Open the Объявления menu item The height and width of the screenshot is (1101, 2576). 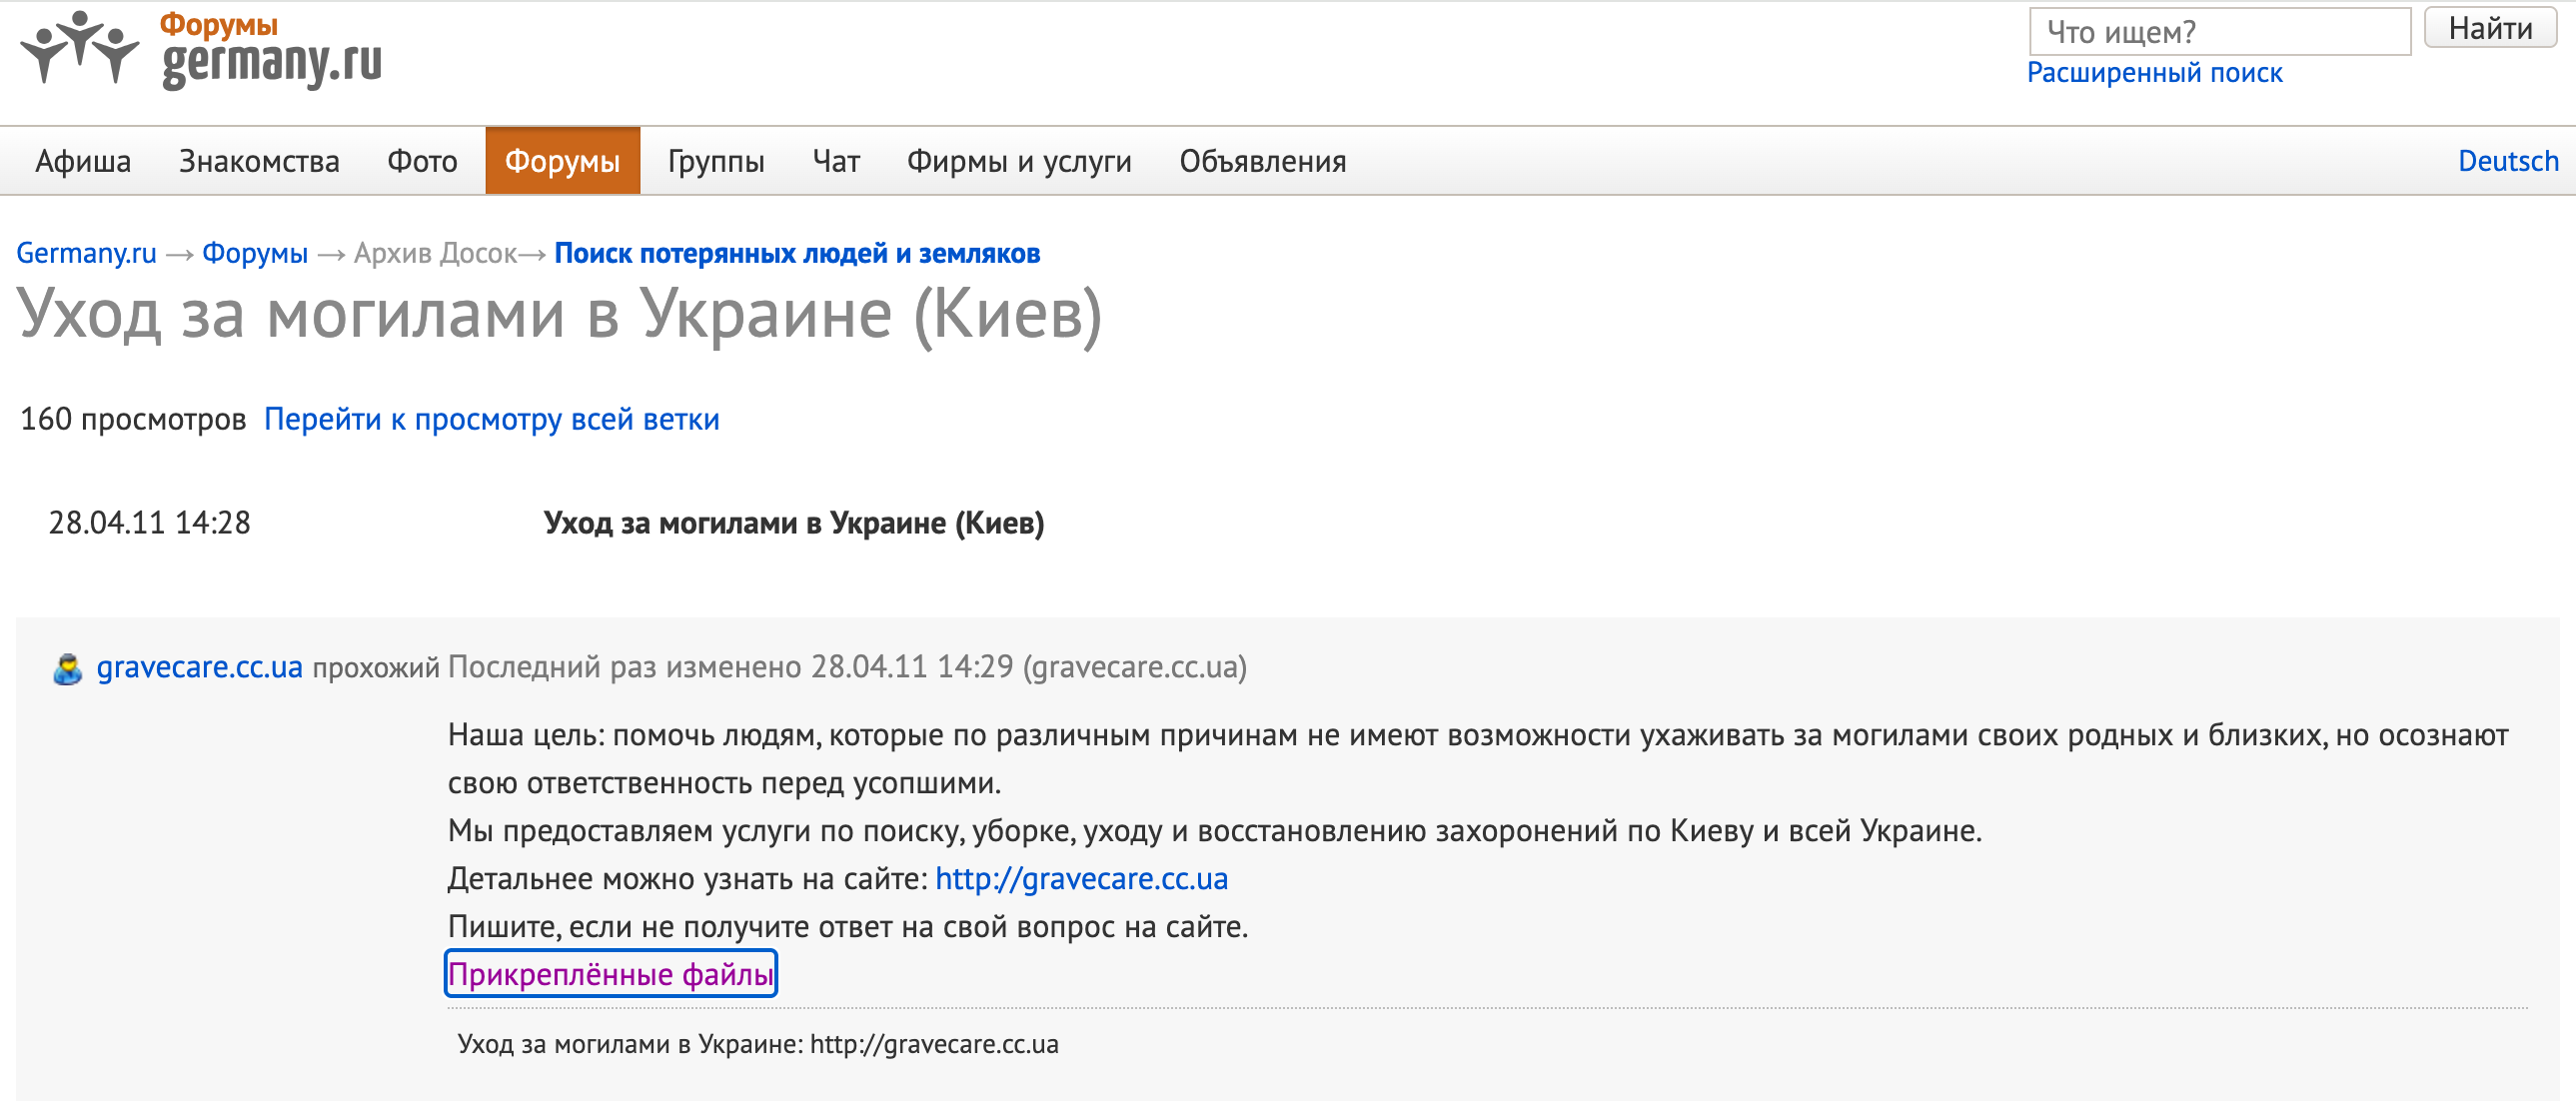(1263, 161)
